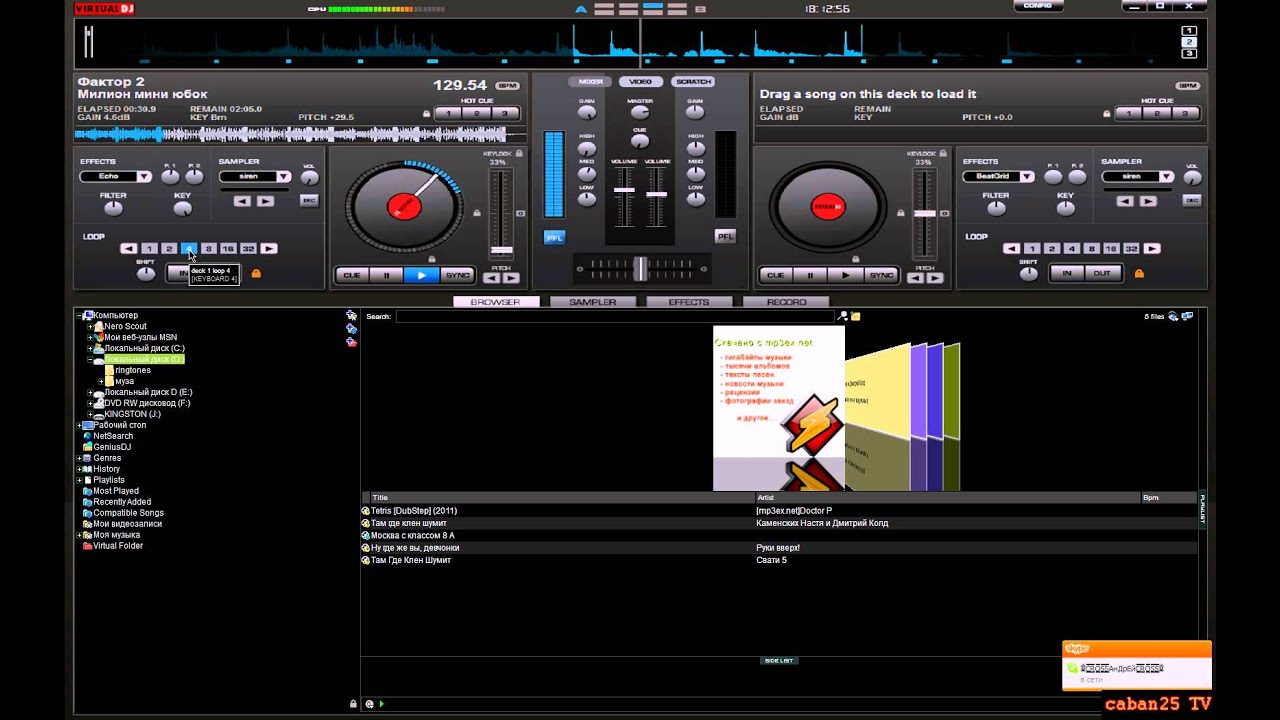Select the track Tetris [DubStep] (2011) in the list
Image resolution: width=1280 pixels, height=720 pixels.
(414, 511)
